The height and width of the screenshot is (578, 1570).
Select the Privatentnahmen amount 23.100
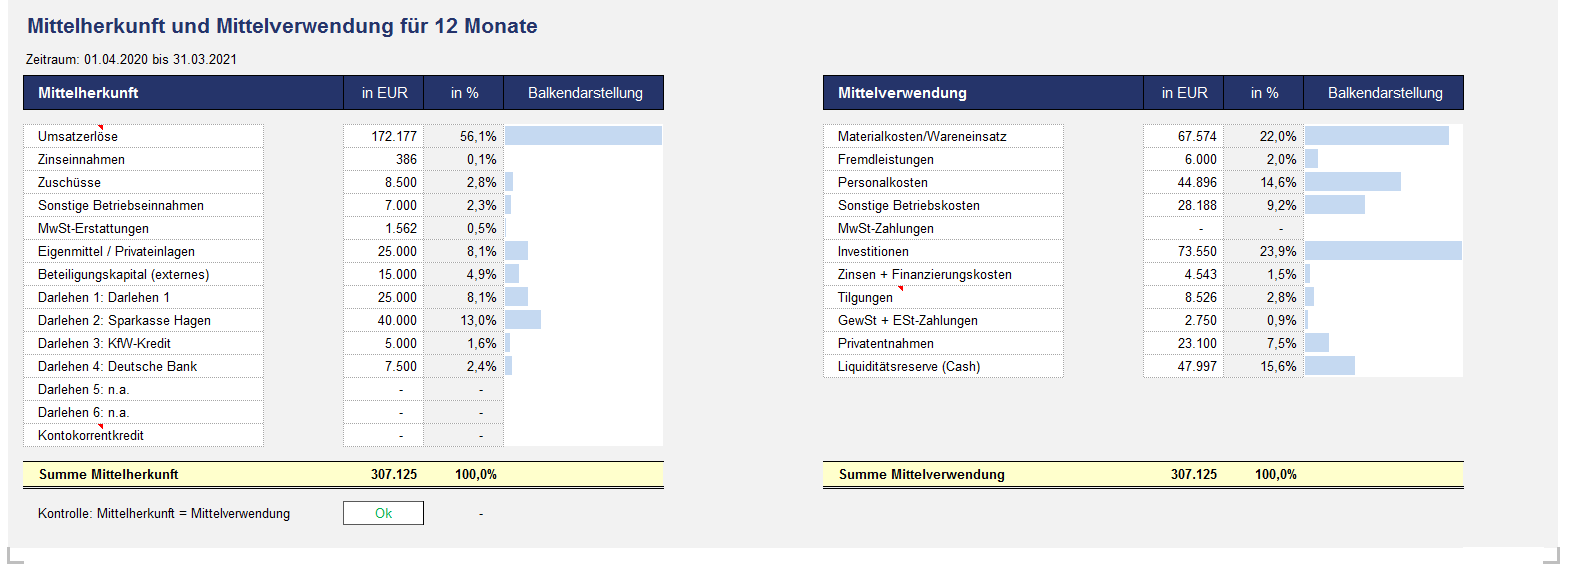[x=1197, y=343]
